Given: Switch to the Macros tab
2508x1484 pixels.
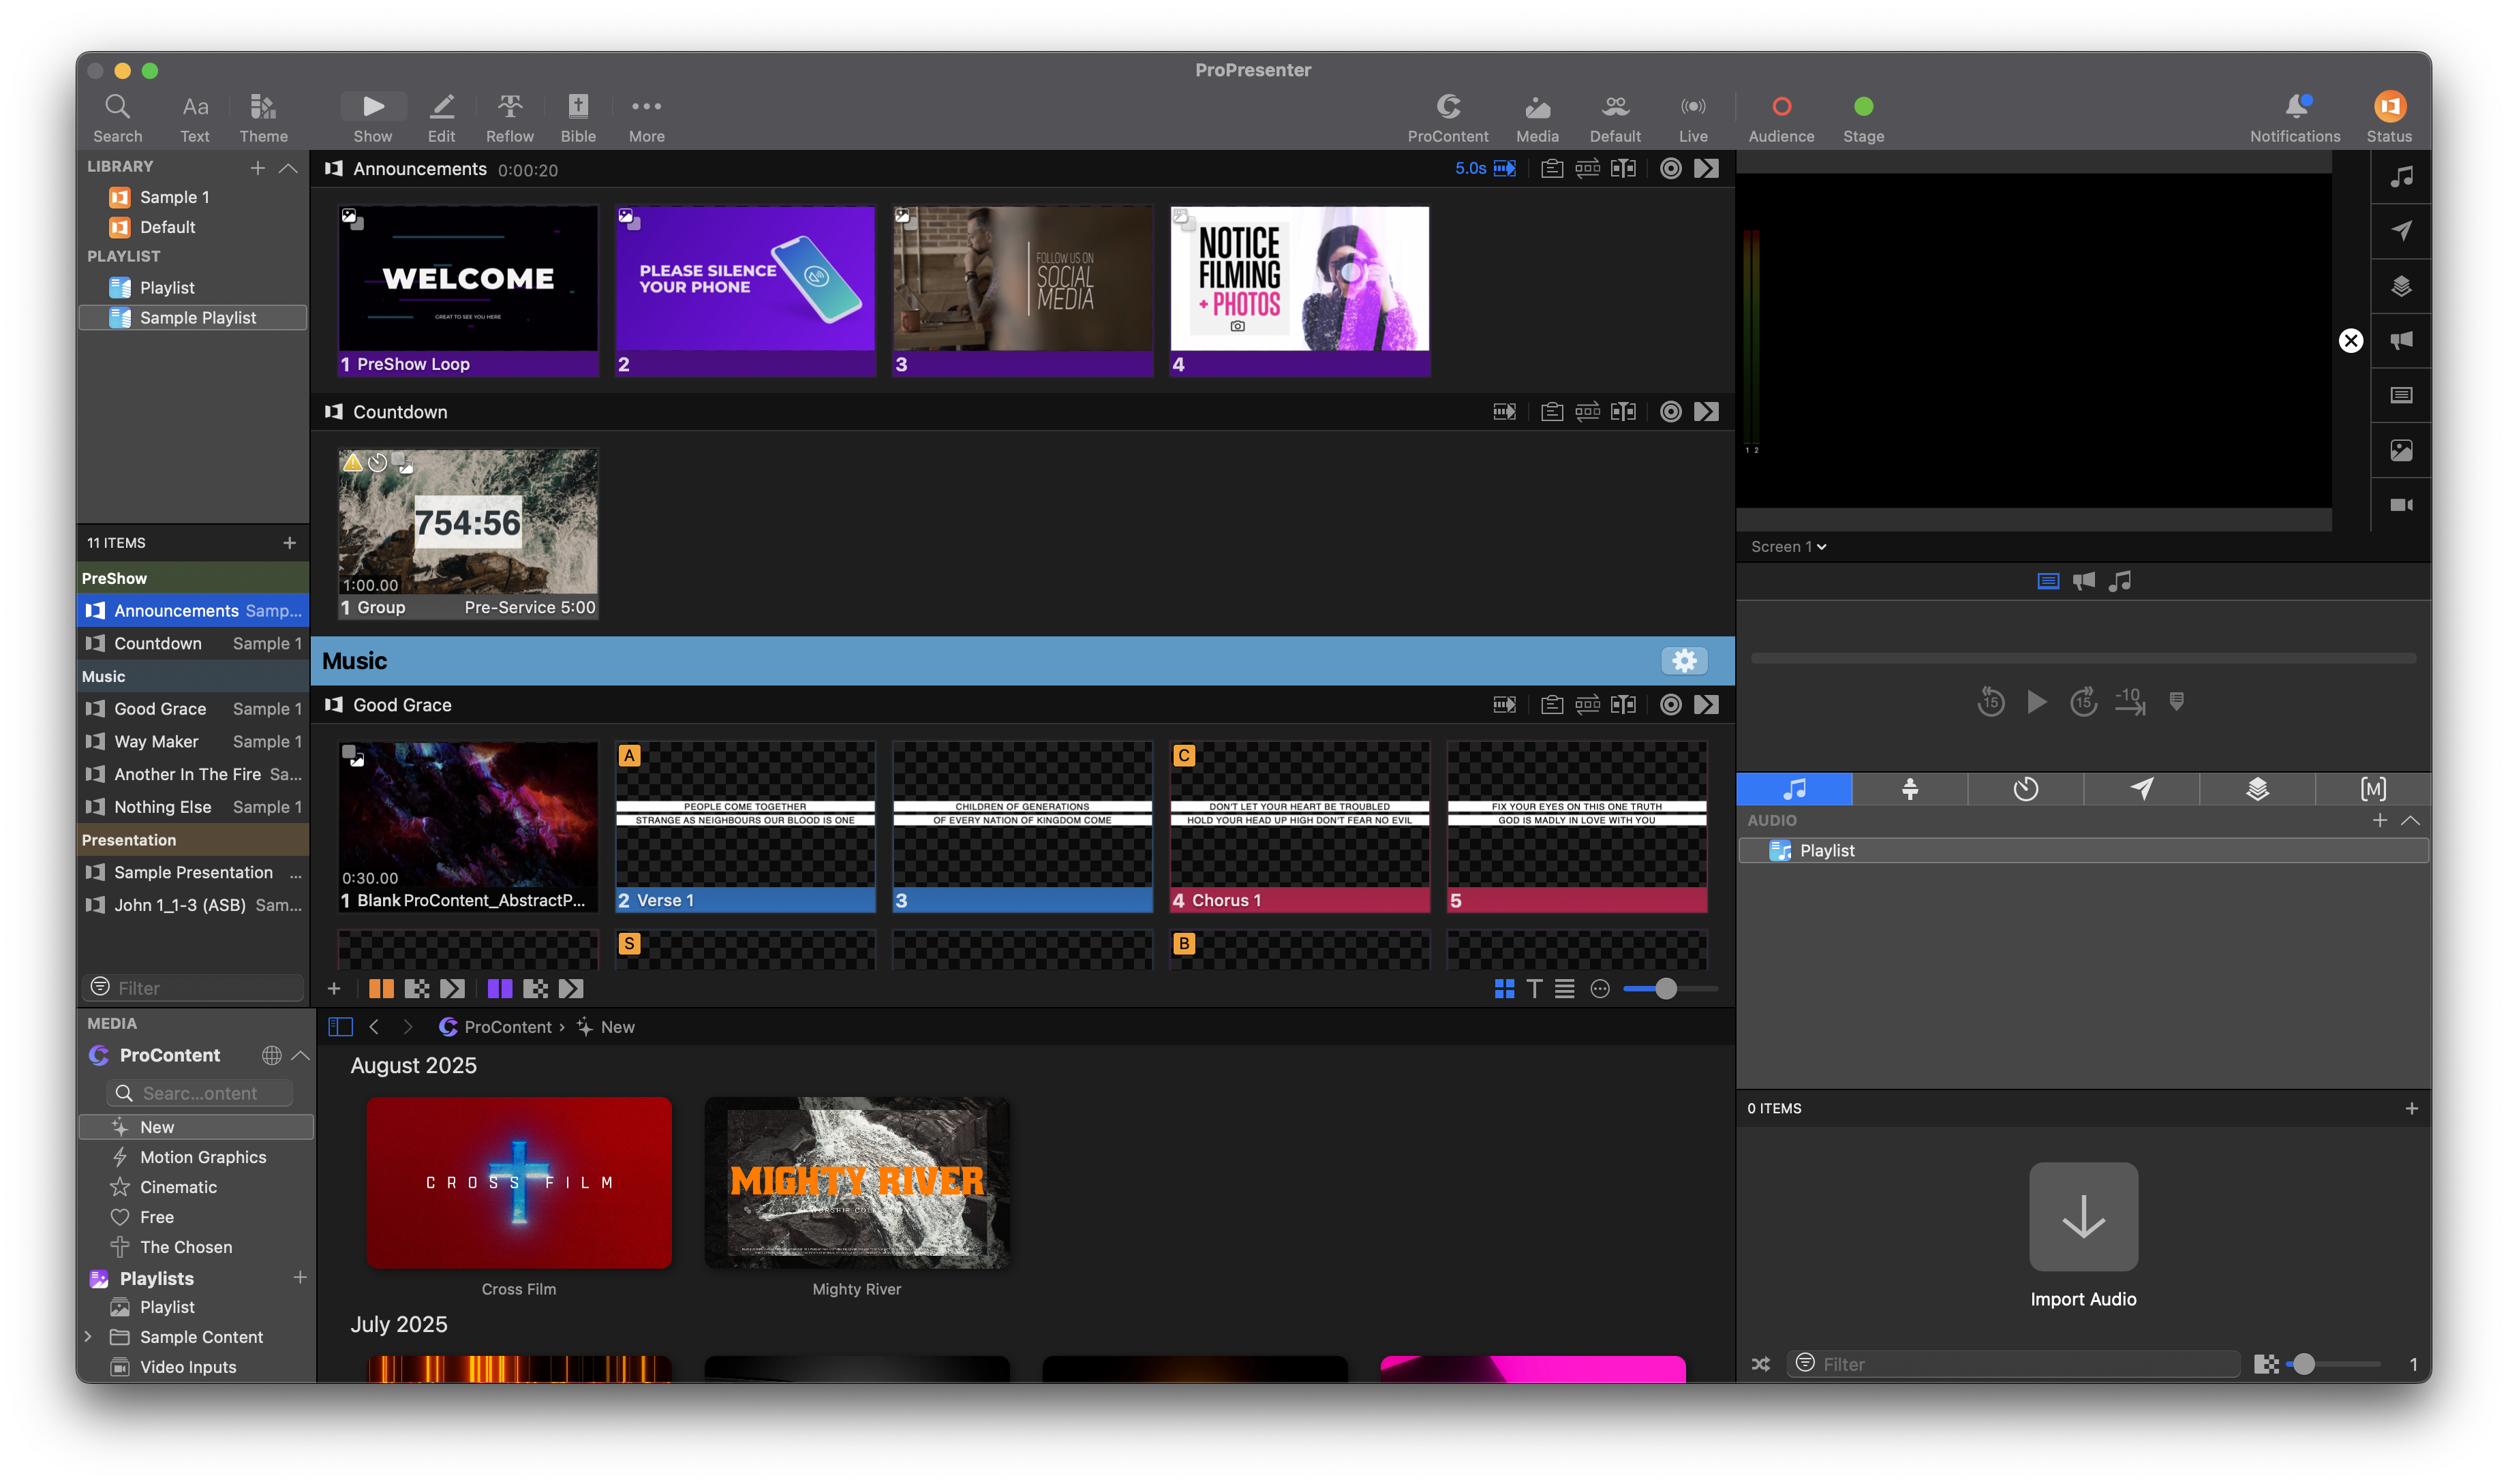Looking at the screenshot, I should 2372,788.
